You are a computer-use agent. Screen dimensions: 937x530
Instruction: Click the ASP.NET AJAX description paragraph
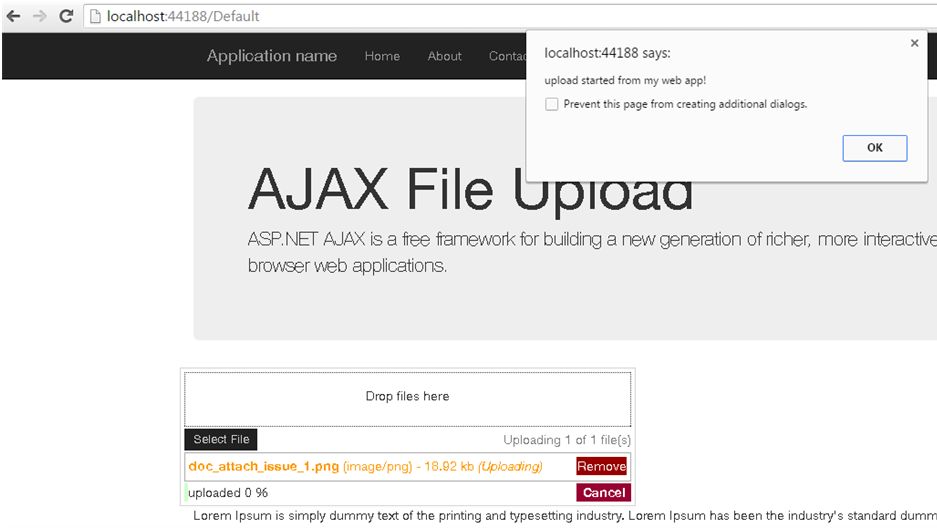pos(592,252)
